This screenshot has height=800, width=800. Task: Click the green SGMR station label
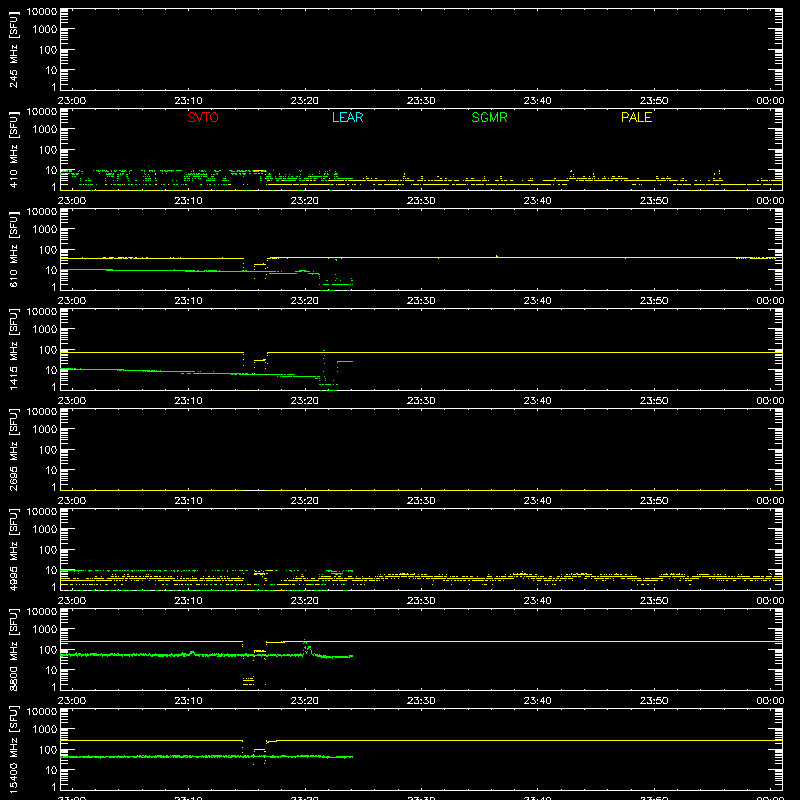click(x=489, y=117)
